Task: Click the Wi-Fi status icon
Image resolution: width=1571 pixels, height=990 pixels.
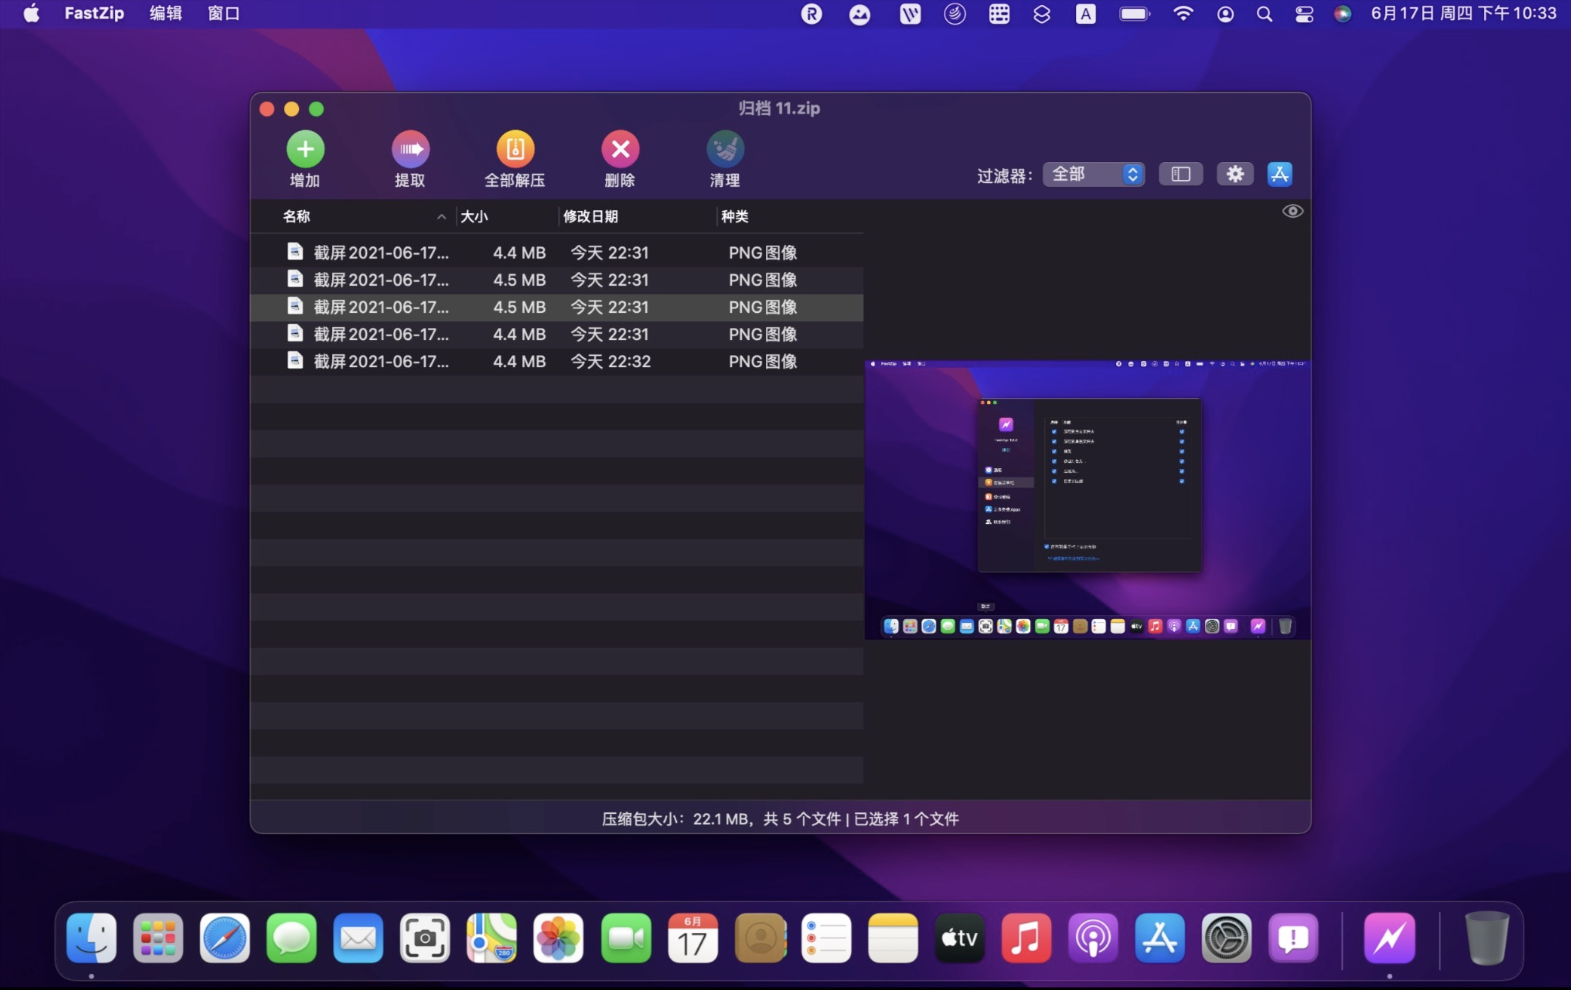Action: [x=1183, y=14]
